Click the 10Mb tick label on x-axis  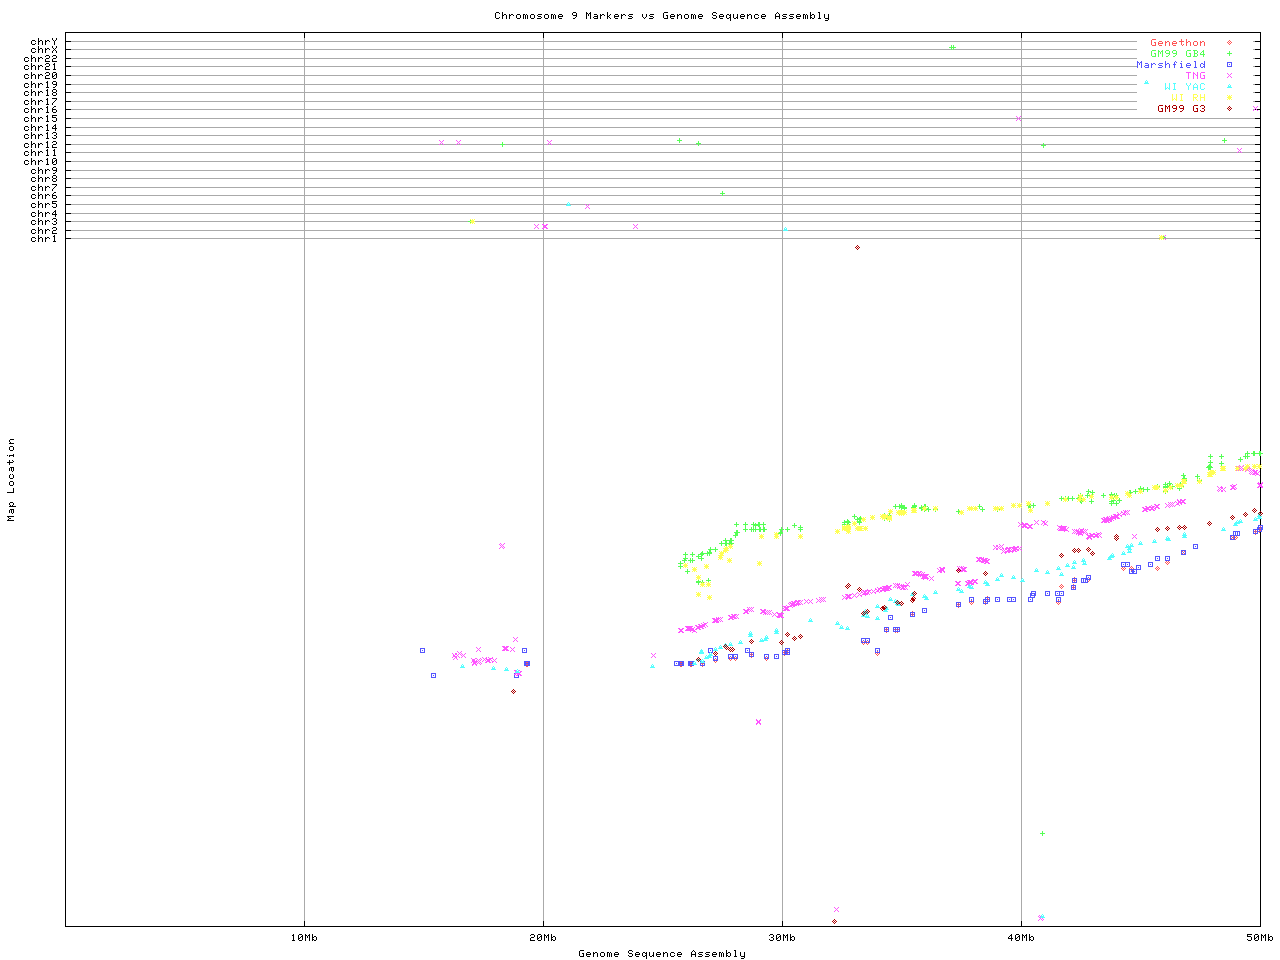coord(304,938)
